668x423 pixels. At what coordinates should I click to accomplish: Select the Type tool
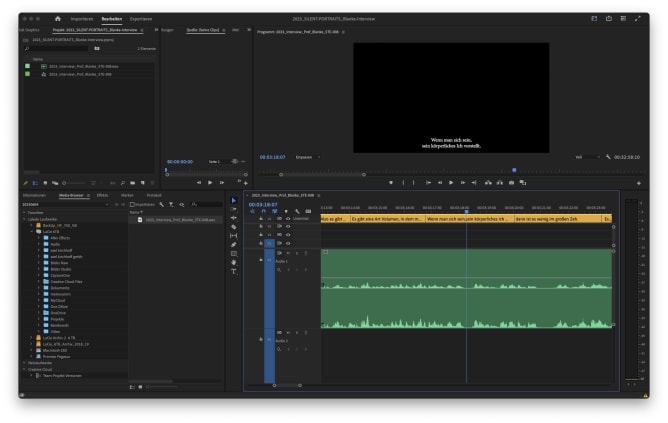(234, 272)
